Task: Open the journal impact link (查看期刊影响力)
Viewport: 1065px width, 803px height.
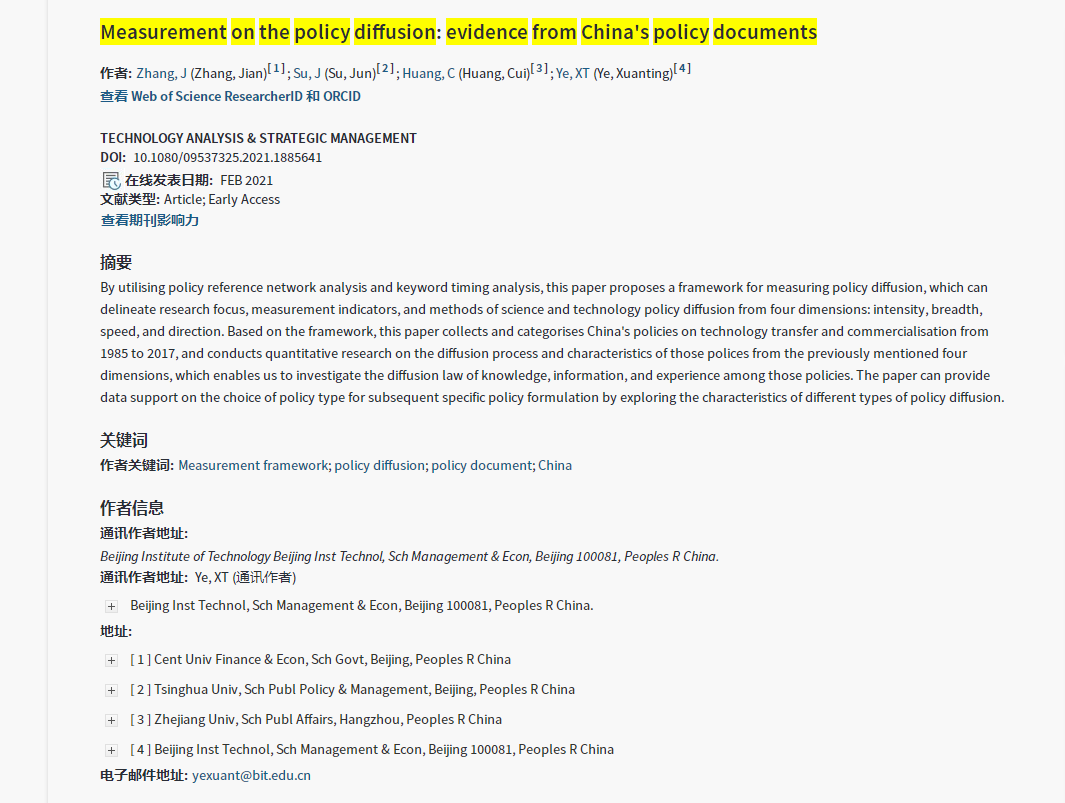Action: (149, 220)
